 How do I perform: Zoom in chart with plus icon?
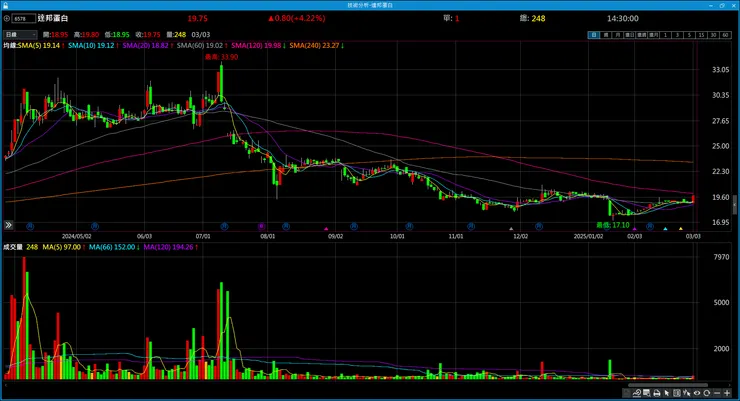(x=727, y=393)
